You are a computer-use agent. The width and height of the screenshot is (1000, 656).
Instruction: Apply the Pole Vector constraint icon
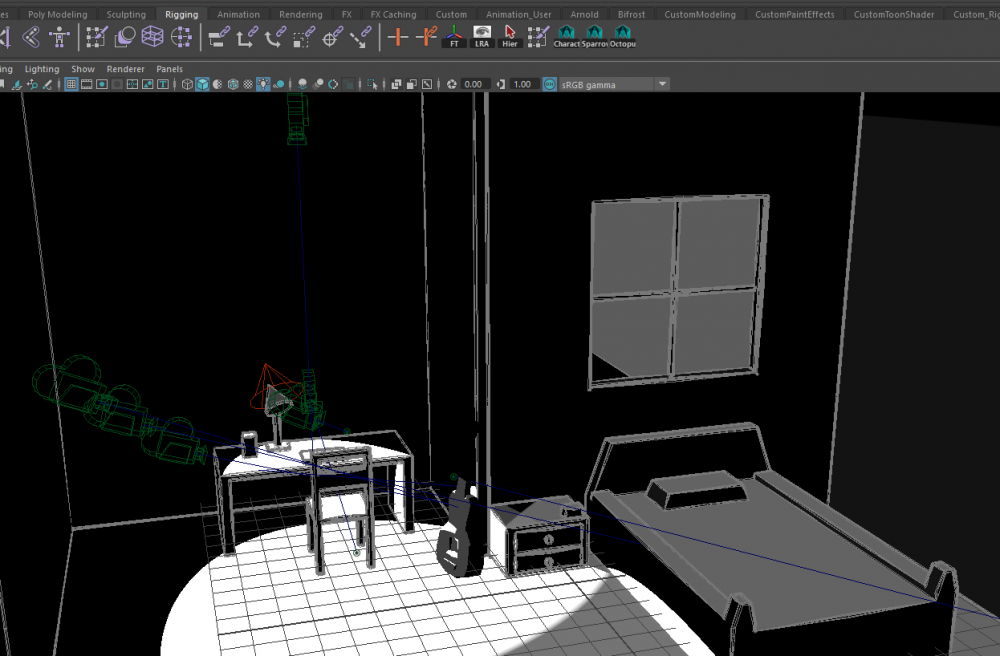[360, 37]
